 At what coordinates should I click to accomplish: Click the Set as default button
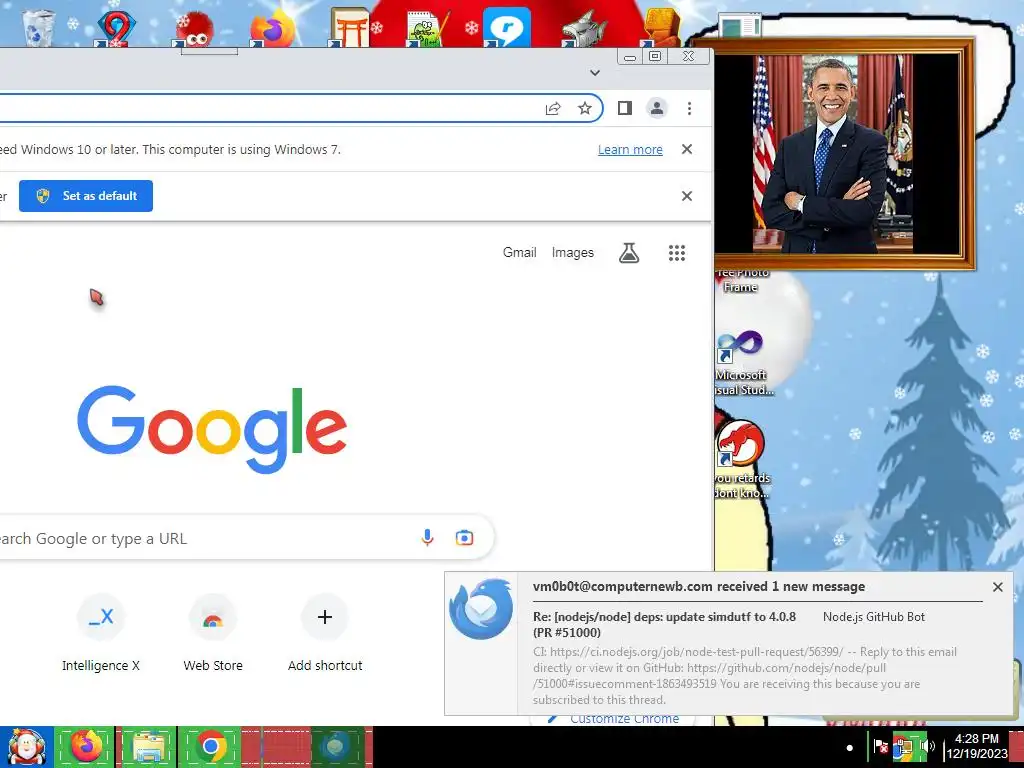coord(86,196)
